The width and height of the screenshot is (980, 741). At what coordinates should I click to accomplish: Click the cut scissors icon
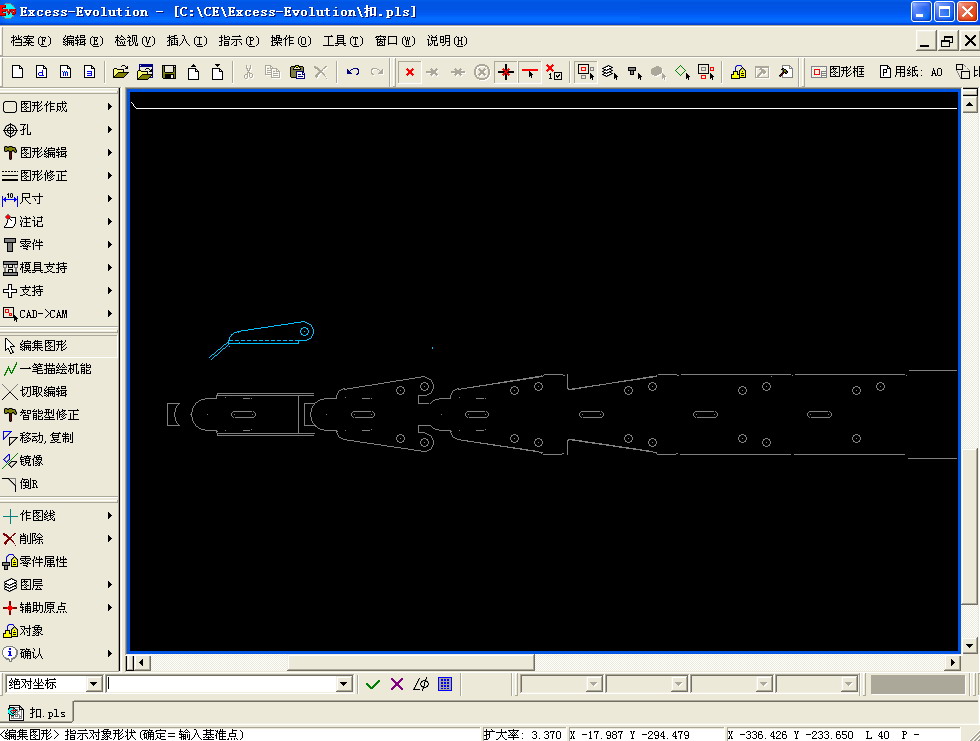pyautogui.click(x=248, y=72)
